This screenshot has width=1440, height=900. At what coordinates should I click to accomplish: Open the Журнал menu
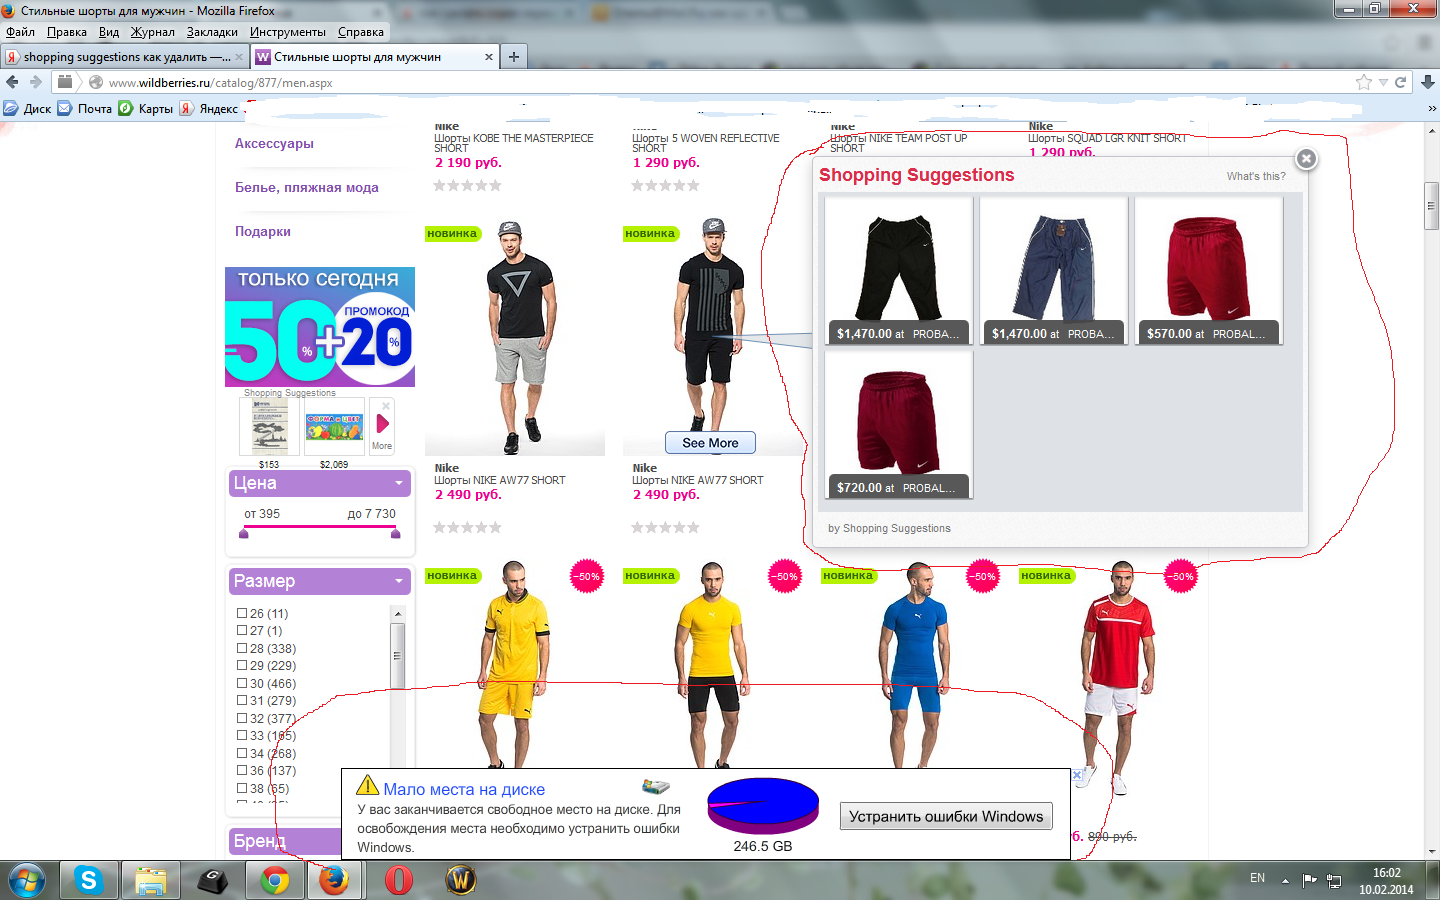(x=153, y=32)
